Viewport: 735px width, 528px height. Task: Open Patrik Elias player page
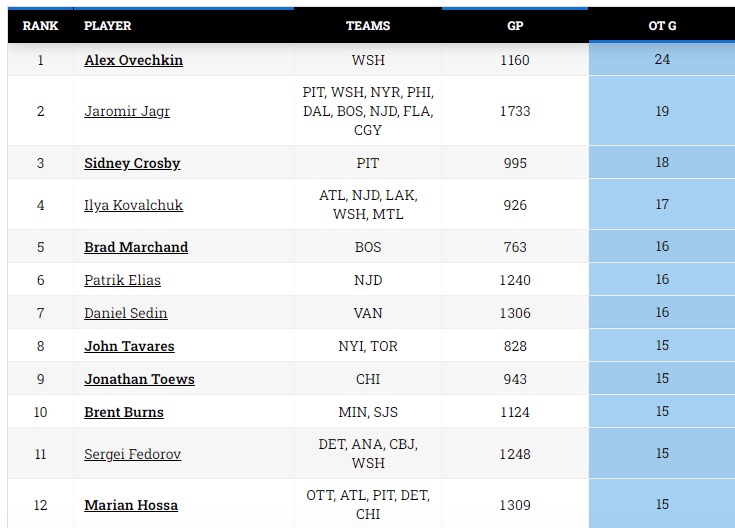(122, 280)
